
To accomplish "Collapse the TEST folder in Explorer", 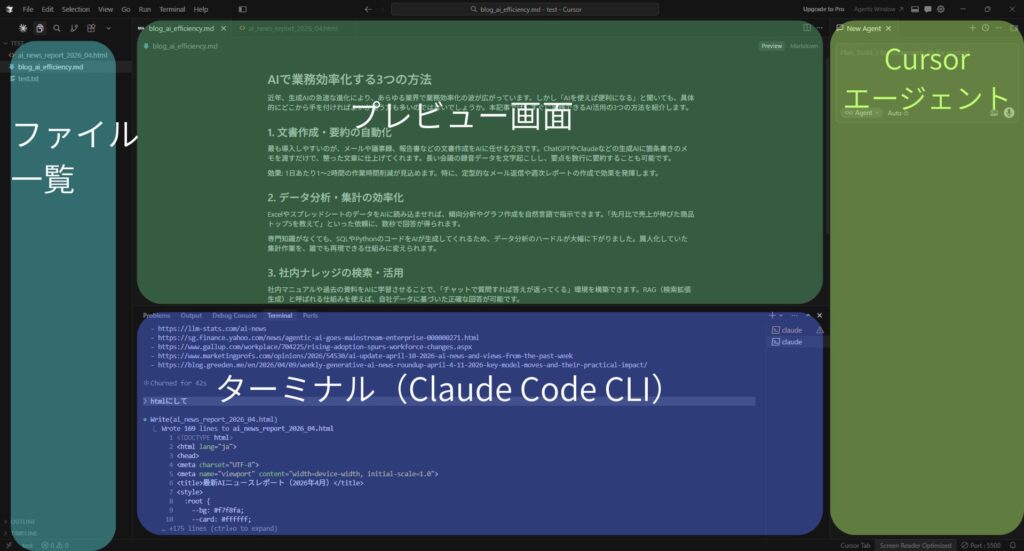I will (x=13, y=44).
